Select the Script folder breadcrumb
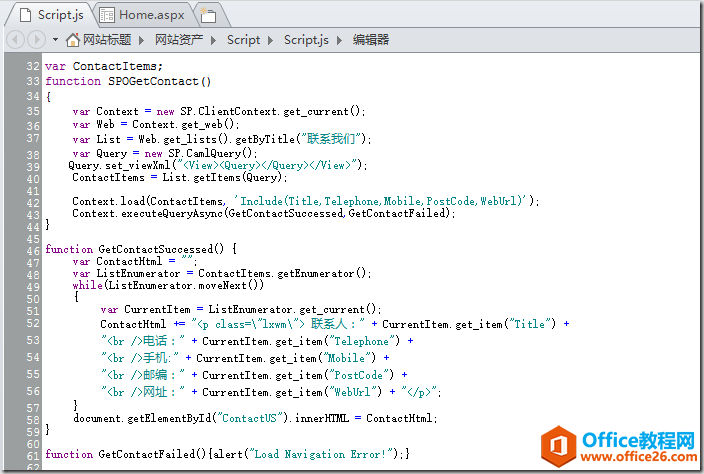 point(243,40)
